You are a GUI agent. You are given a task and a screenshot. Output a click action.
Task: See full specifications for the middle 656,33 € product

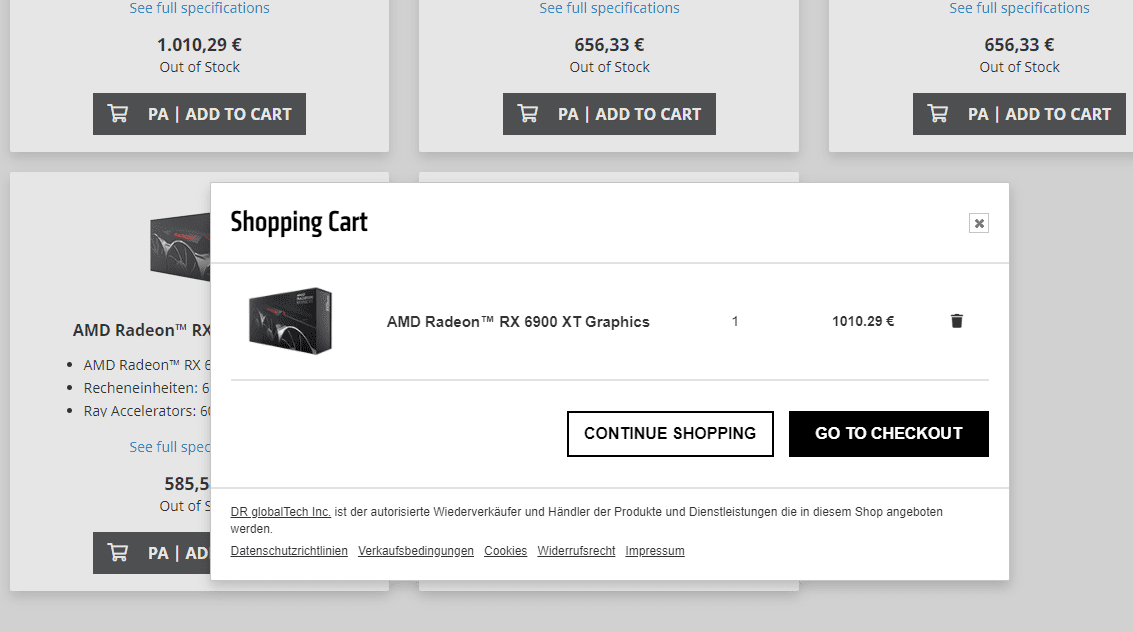[609, 8]
